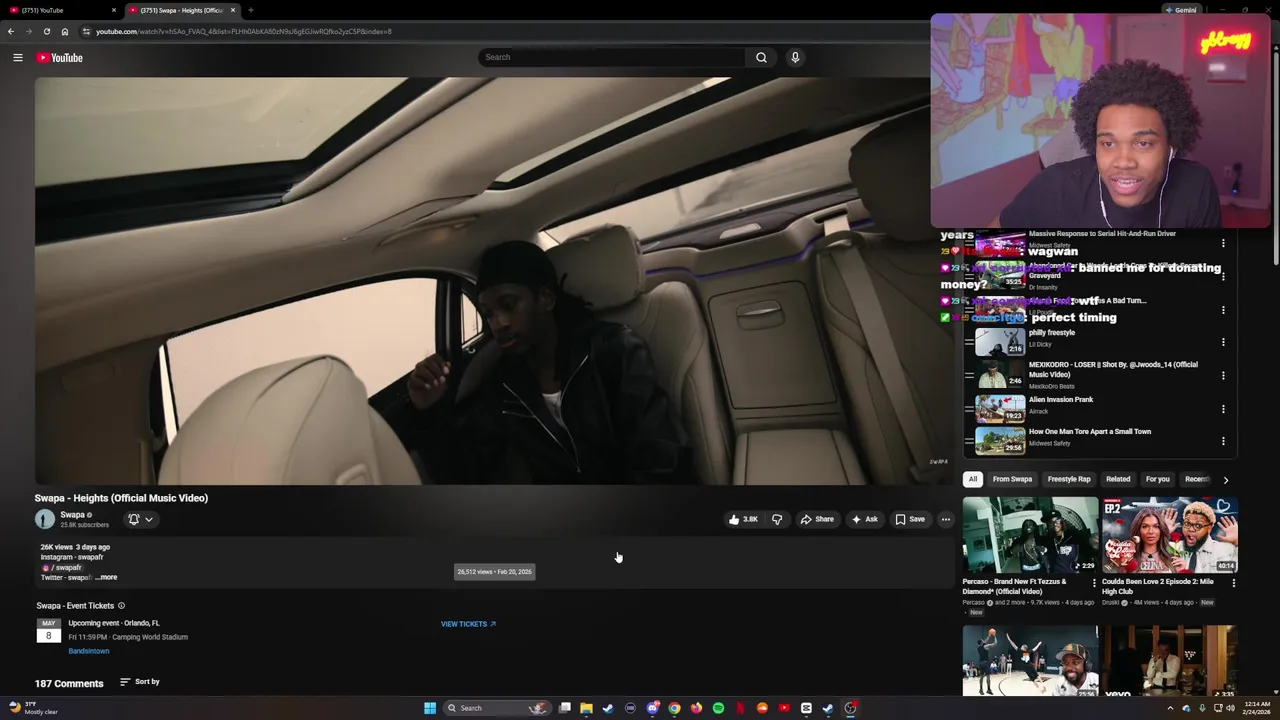Grab reorder handle of Alien Invasion Prank
The image size is (1280, 720).
969,409
